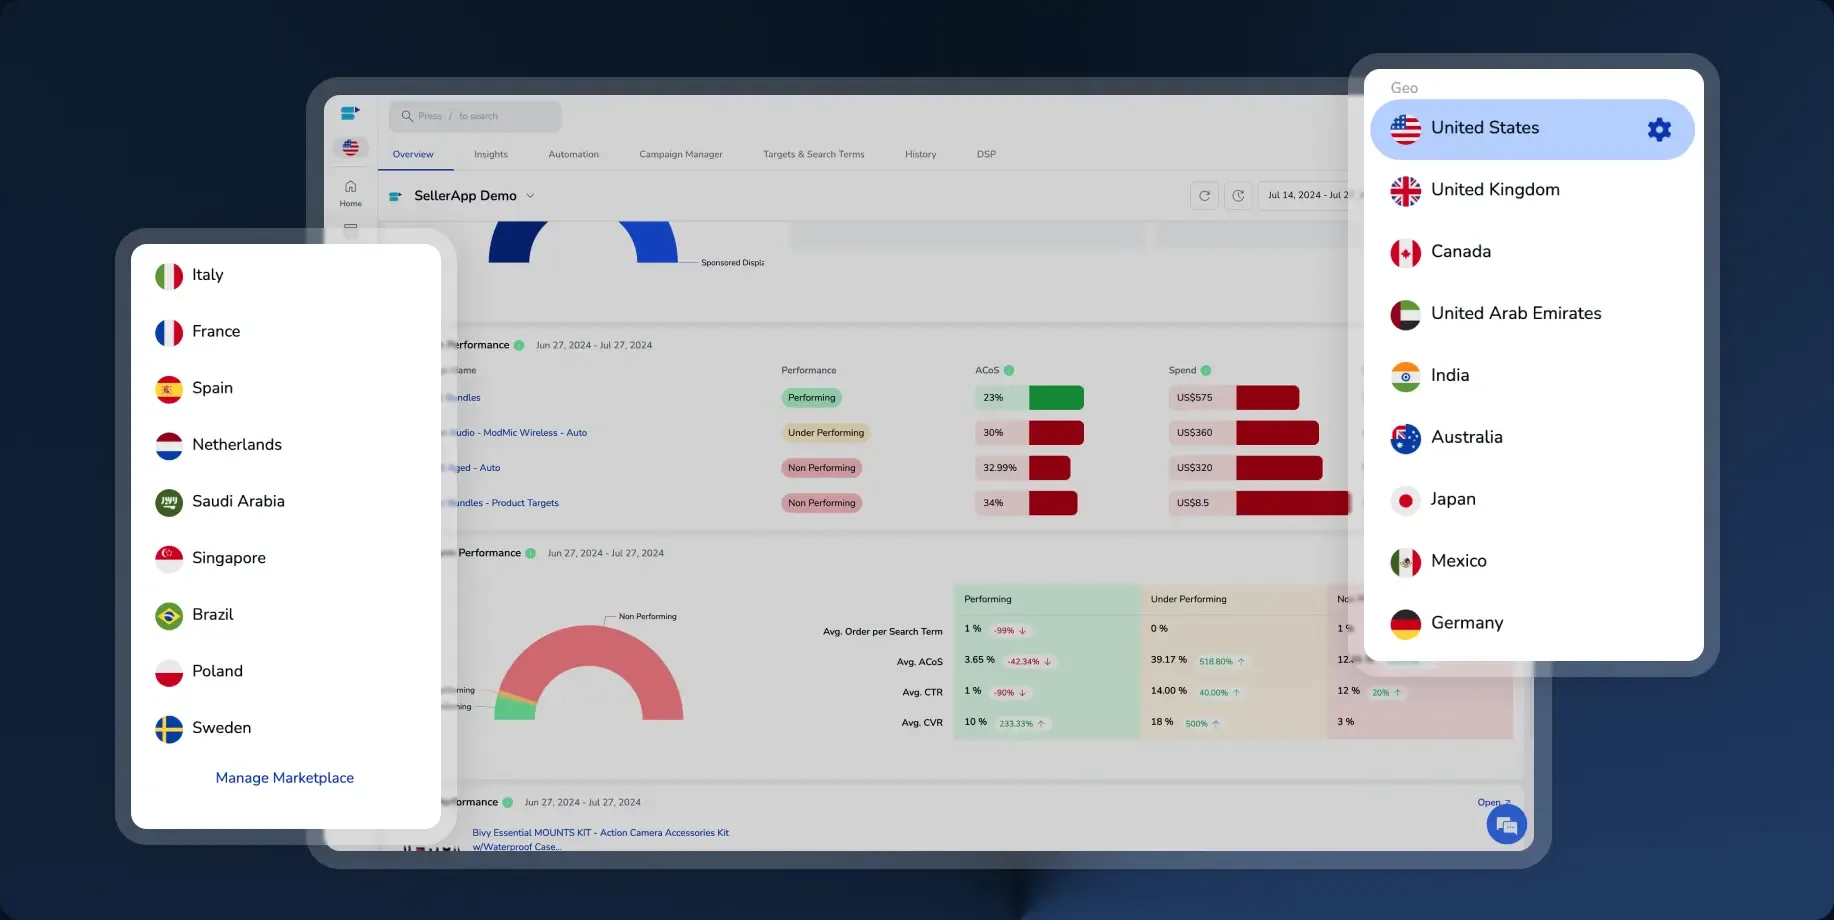The width and height of the screenshot is (1834, 920).
Task: Go to Targets & Search Terms tab
Action: point(813,154)
